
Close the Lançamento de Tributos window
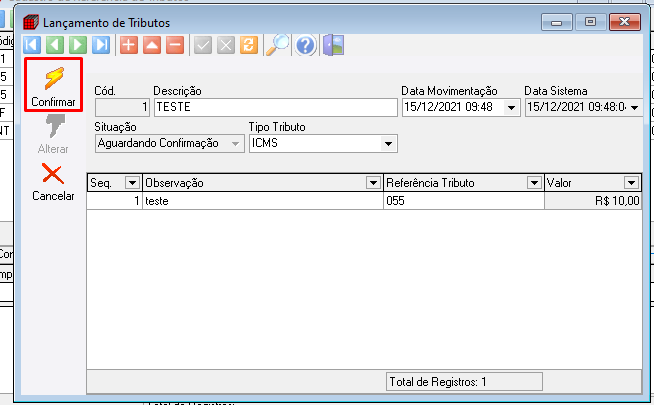point(624,22)
